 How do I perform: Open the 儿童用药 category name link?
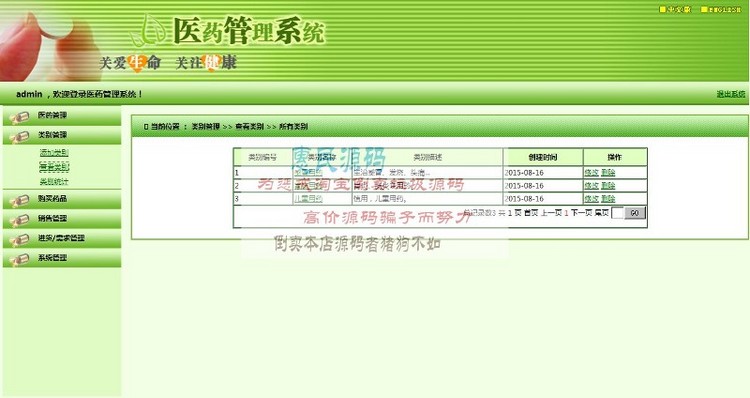pos(308,199)
